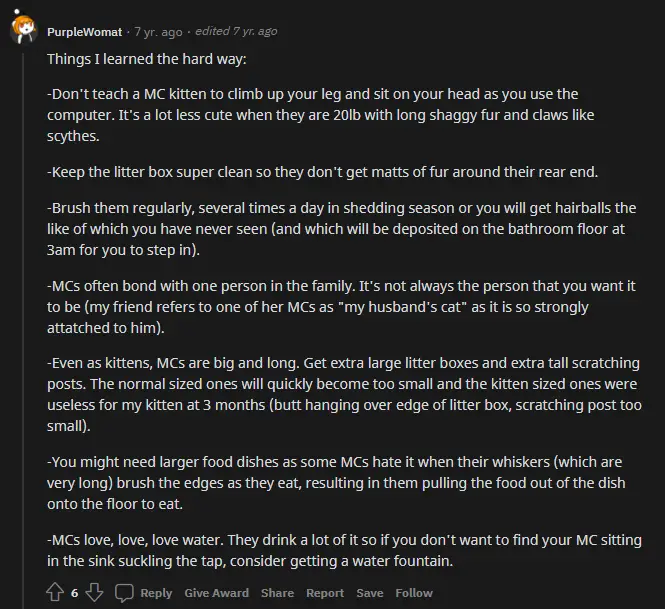
Task: Click the speech bubble reply icon
Action: [x=124, y=593]
